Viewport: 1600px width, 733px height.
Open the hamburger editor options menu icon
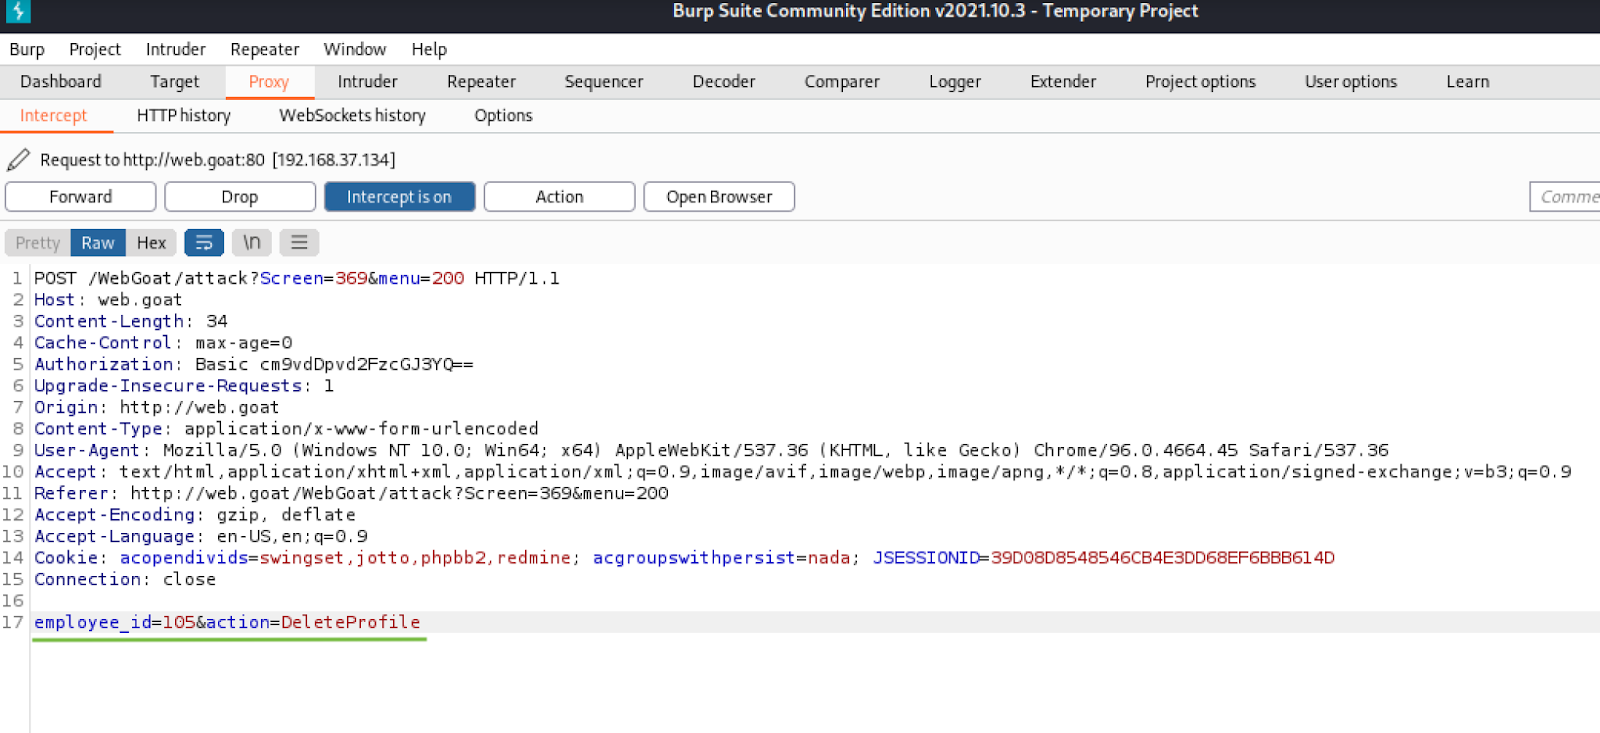point(299,243)
